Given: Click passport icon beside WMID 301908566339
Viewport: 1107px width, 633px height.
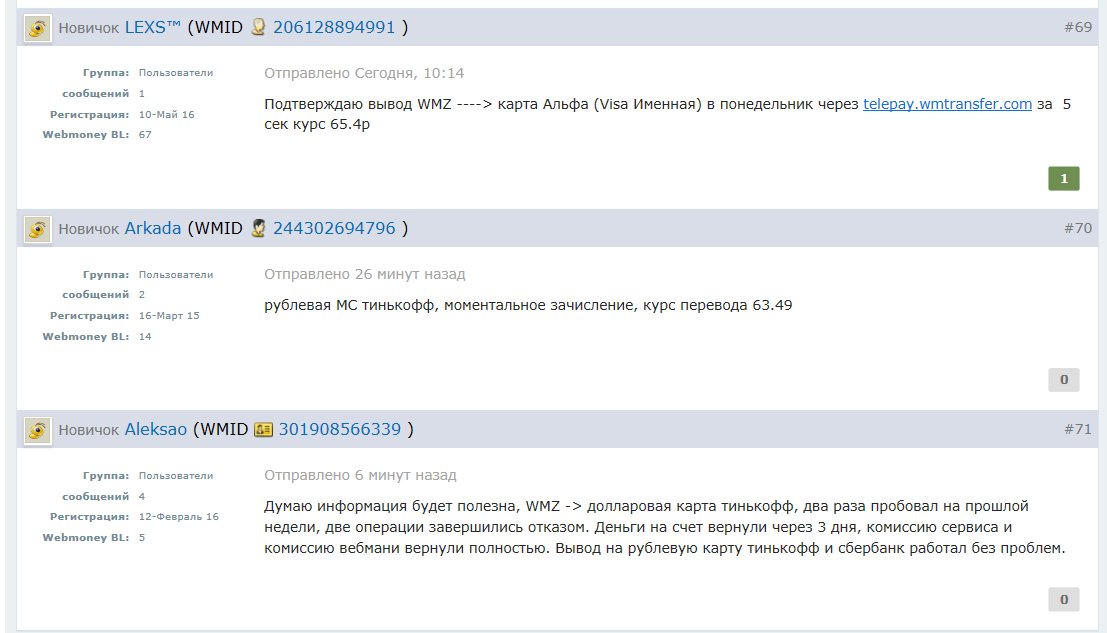Looking at the screenshot, I should pos(263,429).
